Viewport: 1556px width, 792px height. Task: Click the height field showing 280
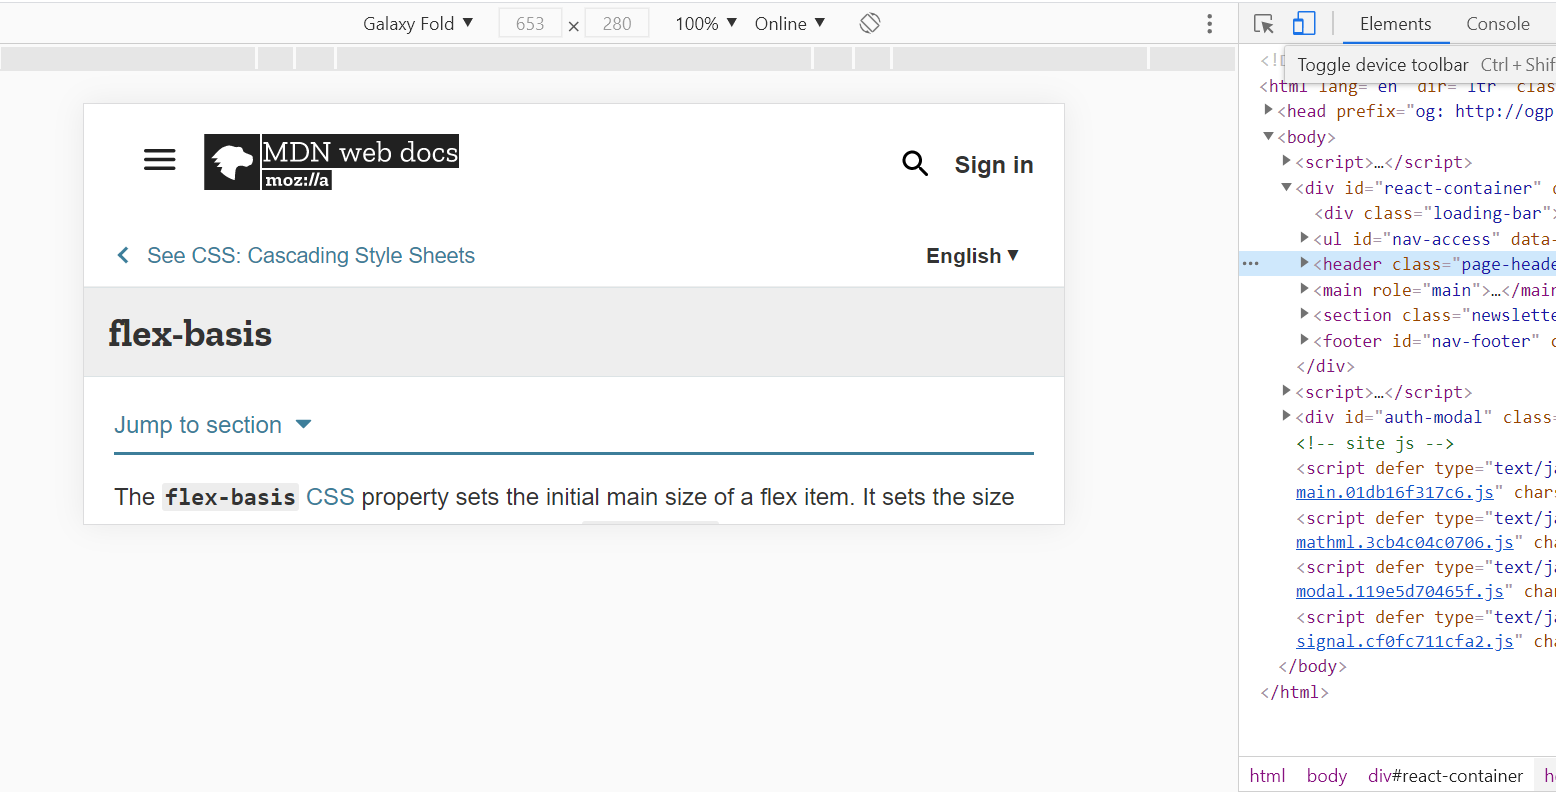tap(617, 23)
